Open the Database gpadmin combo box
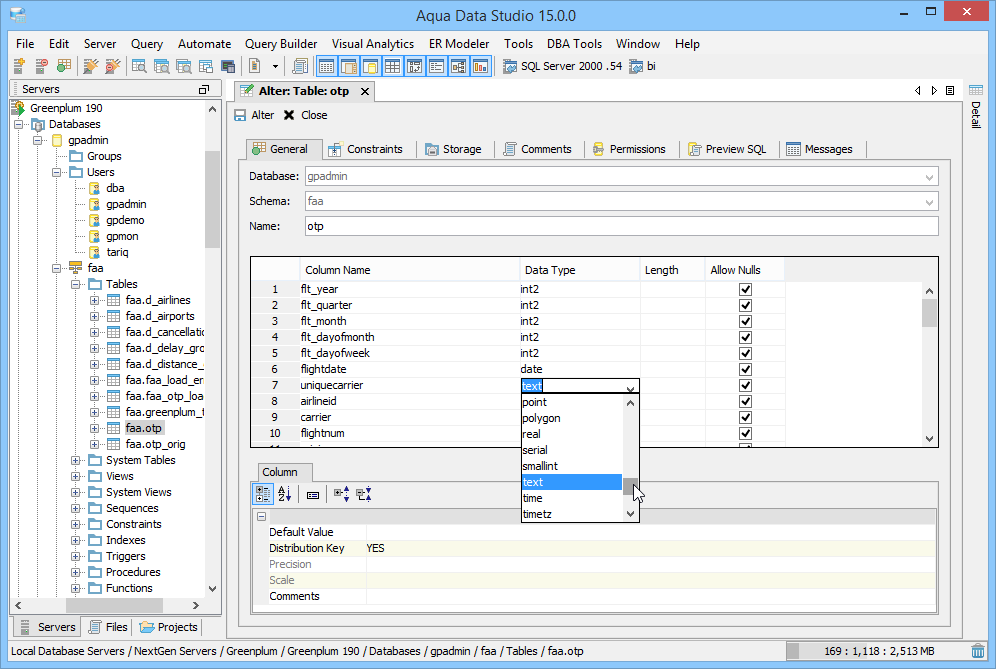 [621, 177]
